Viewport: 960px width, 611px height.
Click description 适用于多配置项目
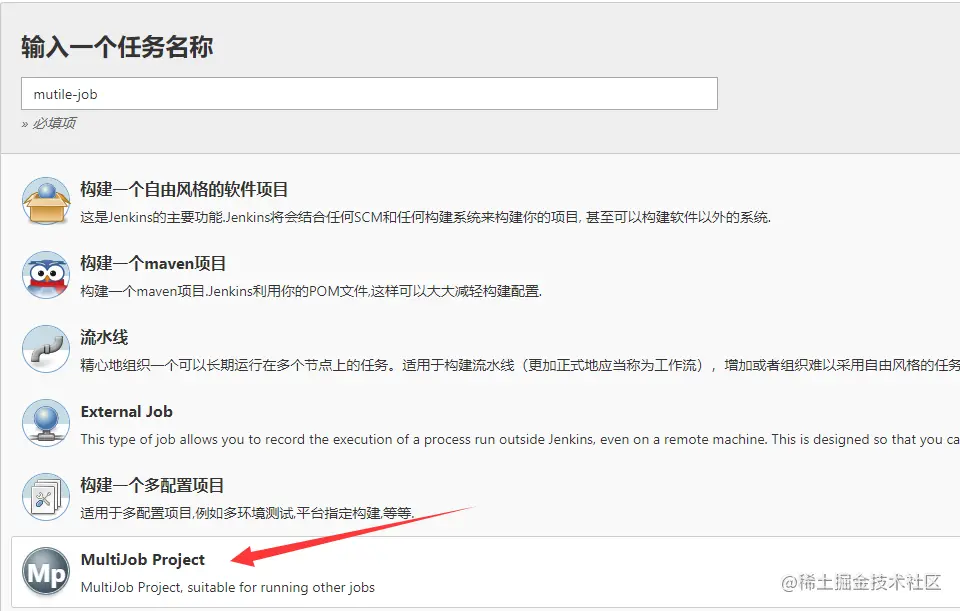(x=247, y=513)
